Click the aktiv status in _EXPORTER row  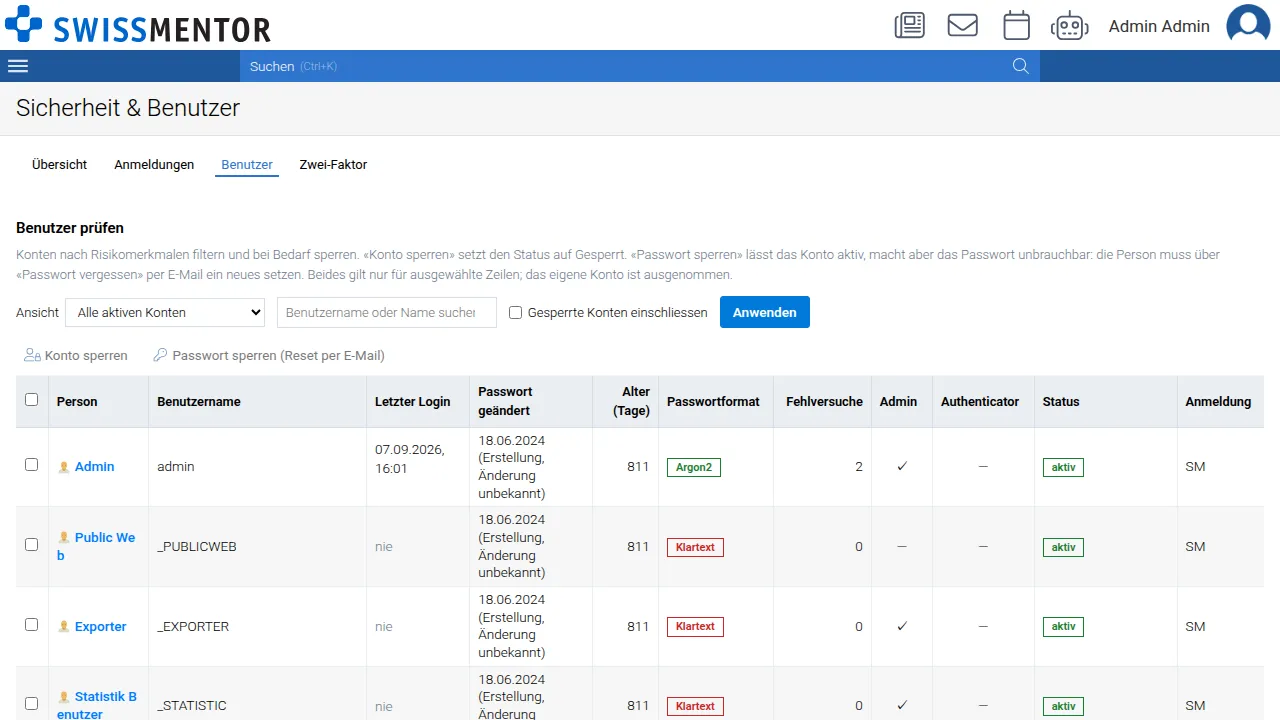(1063, 627)
